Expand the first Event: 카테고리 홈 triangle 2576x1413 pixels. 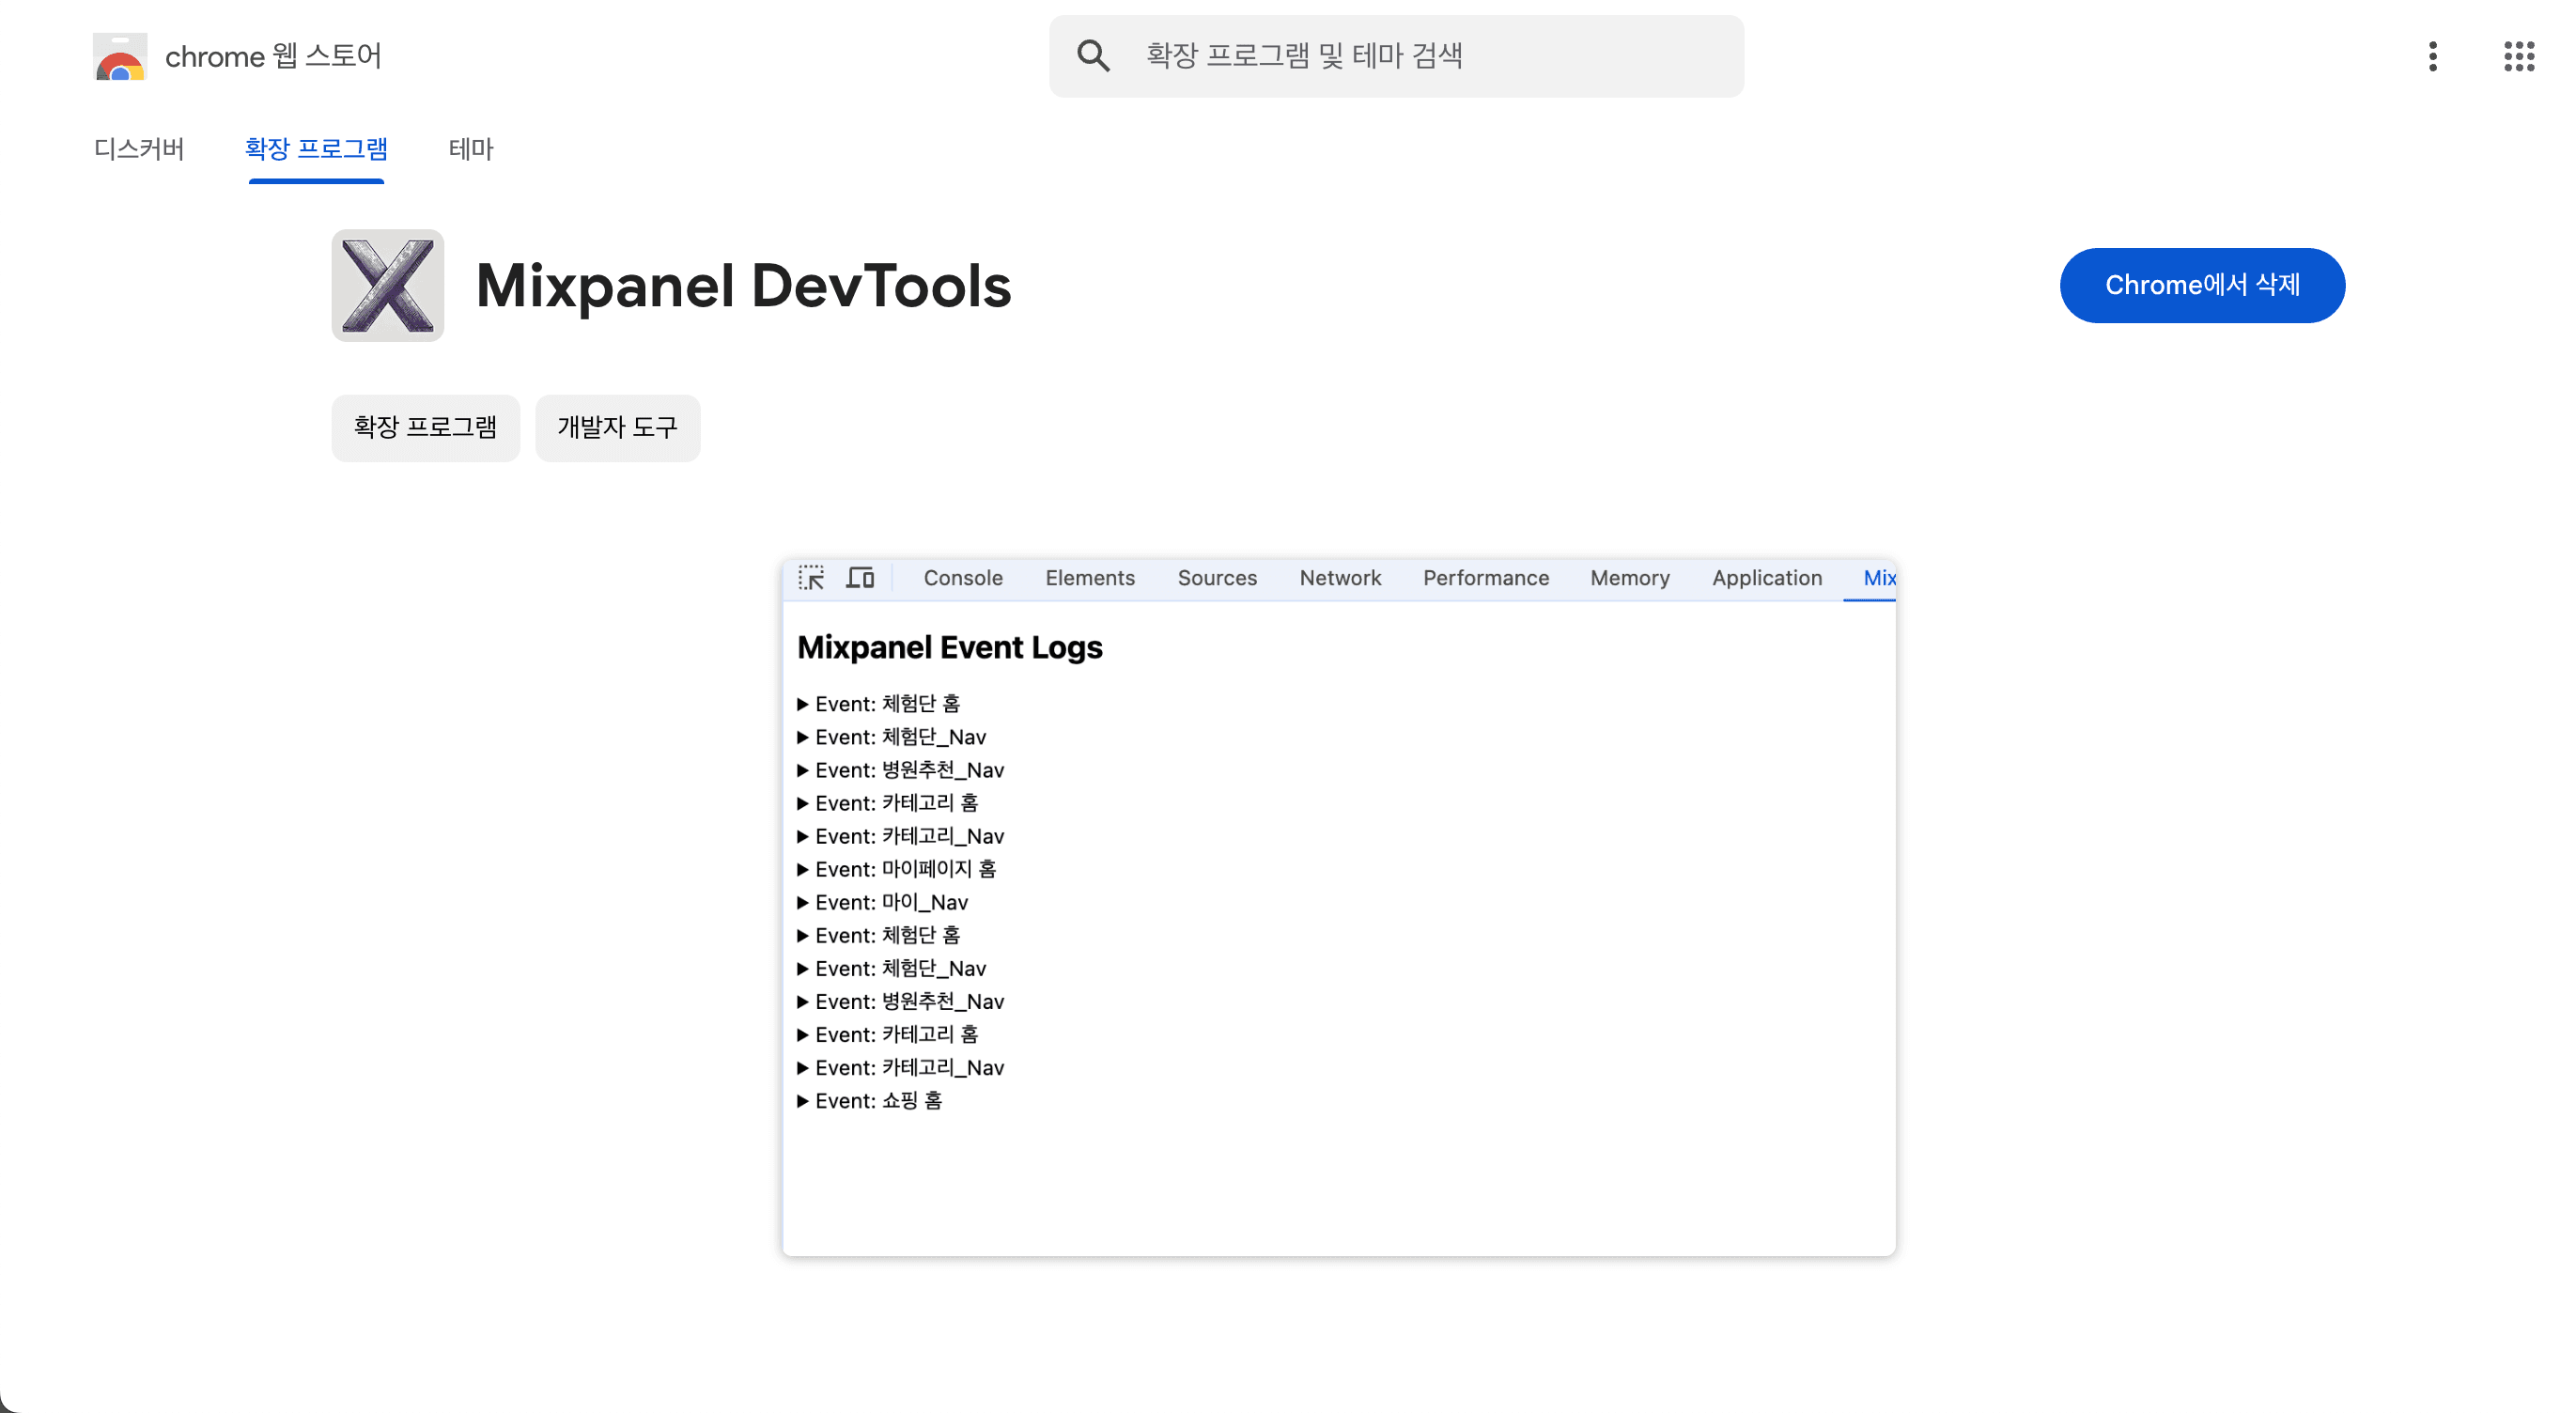[x=802, y=803]
